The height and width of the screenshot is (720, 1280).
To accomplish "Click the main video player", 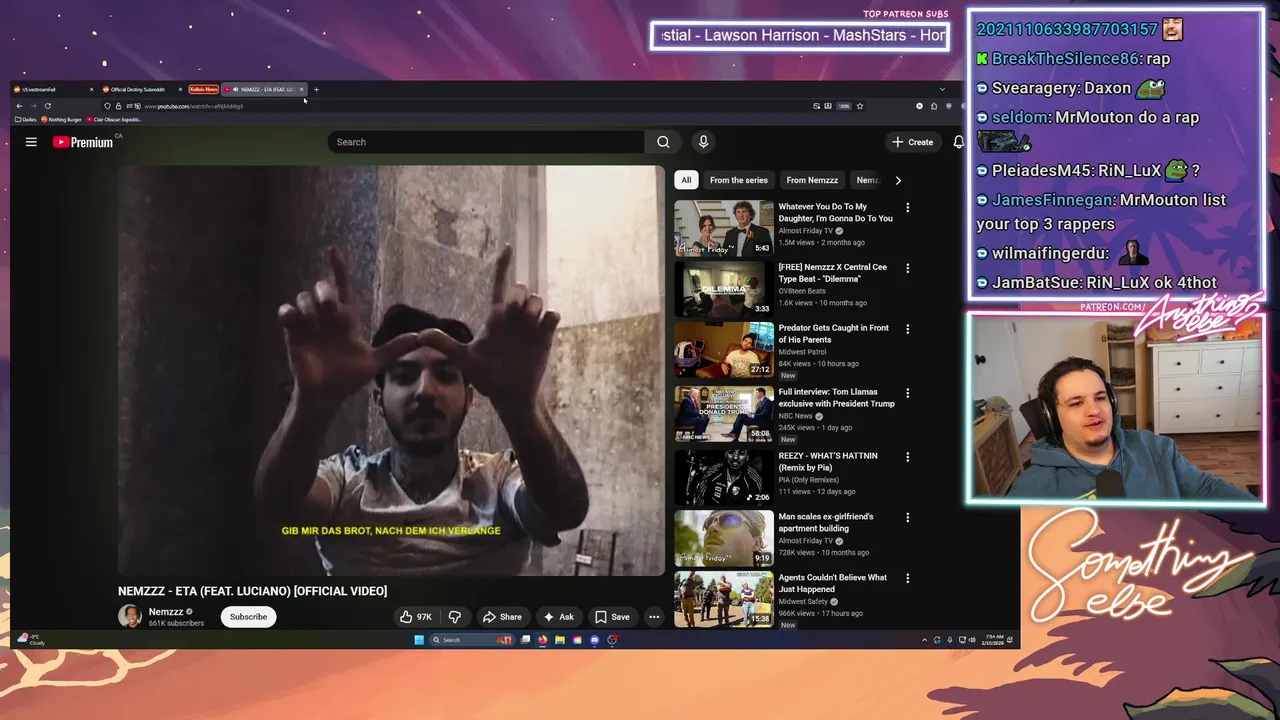I will 391,370.
